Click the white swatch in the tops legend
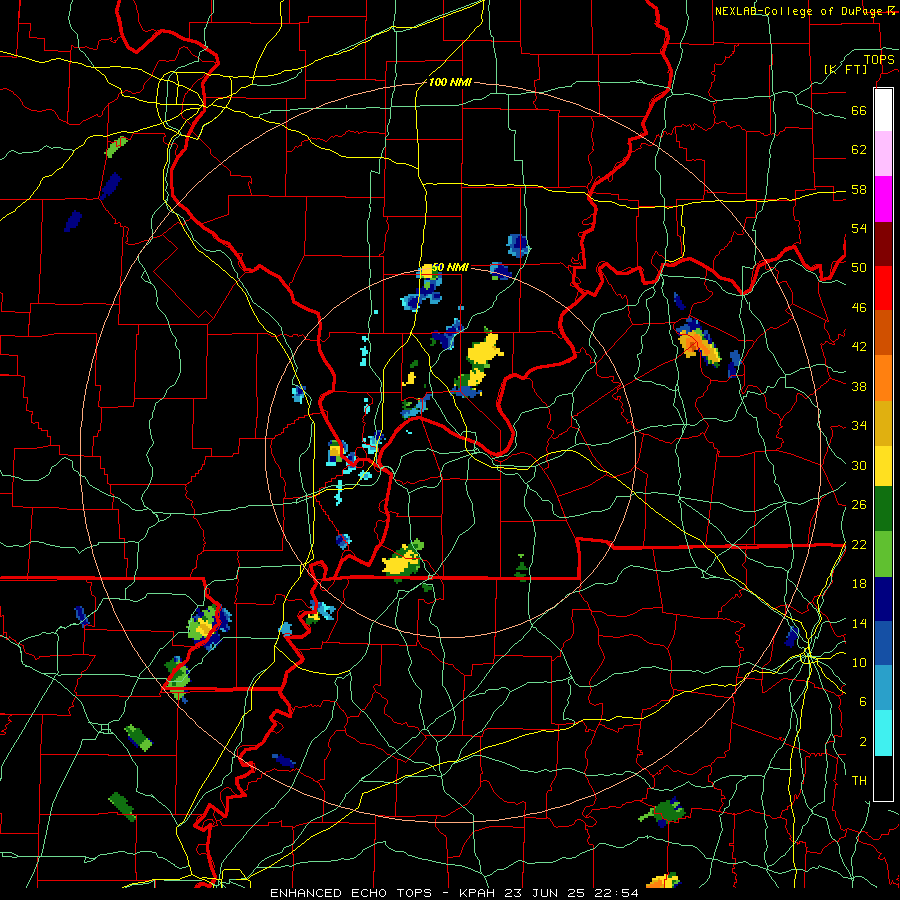 click(x=883, y=110)
